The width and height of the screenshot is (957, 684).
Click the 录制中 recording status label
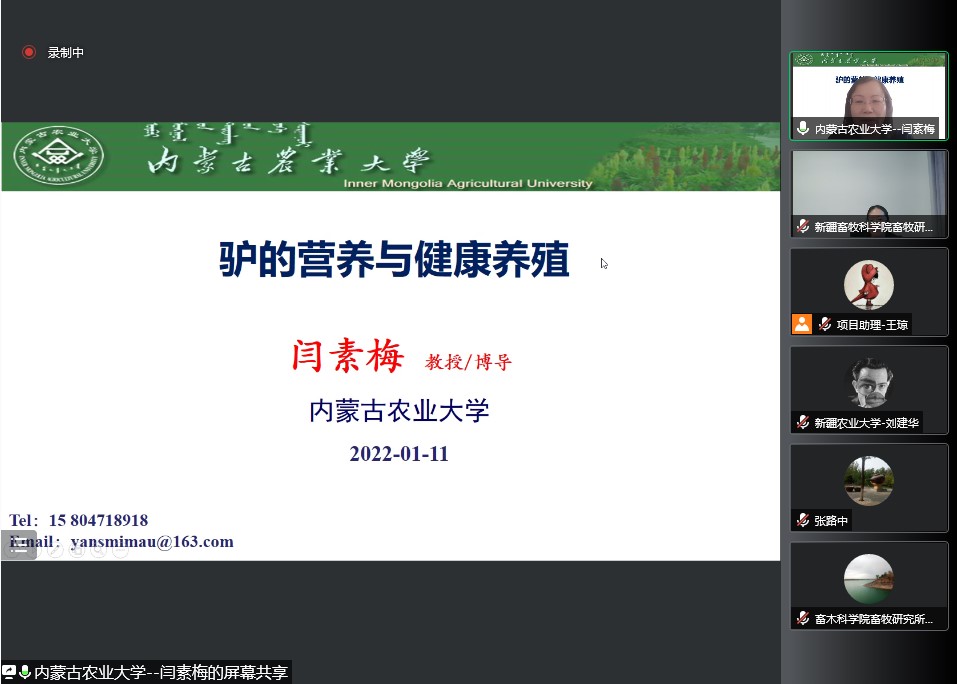(66, 53)
